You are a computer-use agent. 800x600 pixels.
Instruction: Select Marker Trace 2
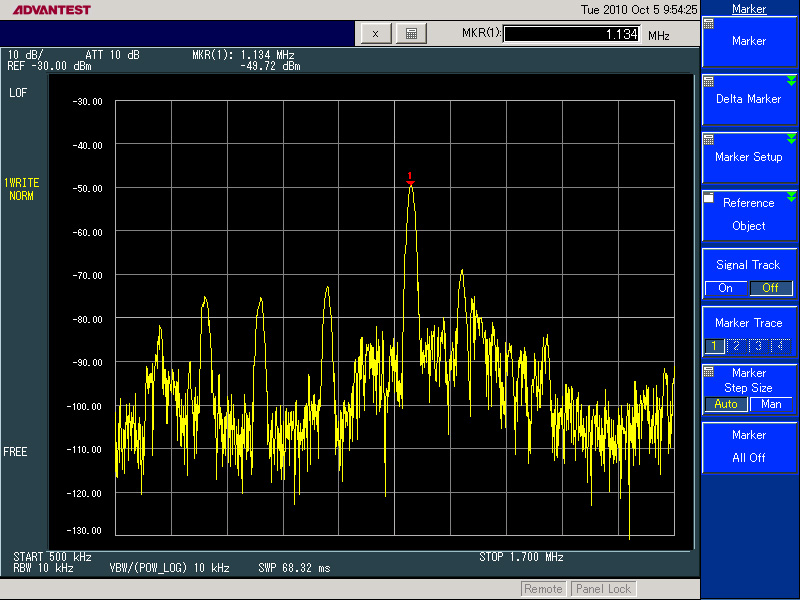coord(737,346)
